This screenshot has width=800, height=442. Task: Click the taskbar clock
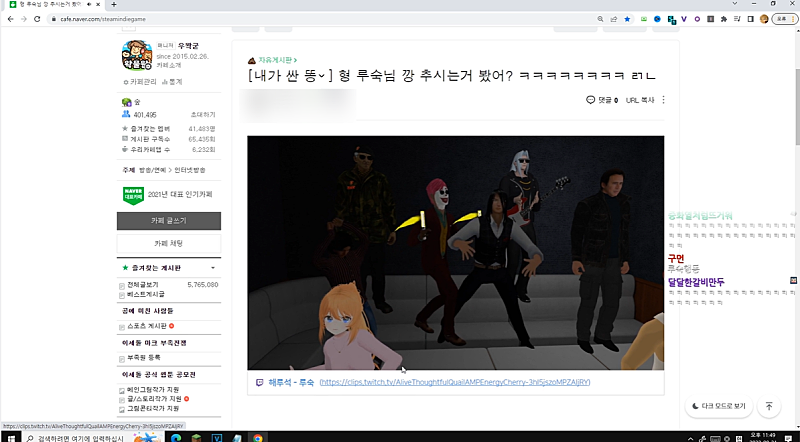tap(761, 438)
